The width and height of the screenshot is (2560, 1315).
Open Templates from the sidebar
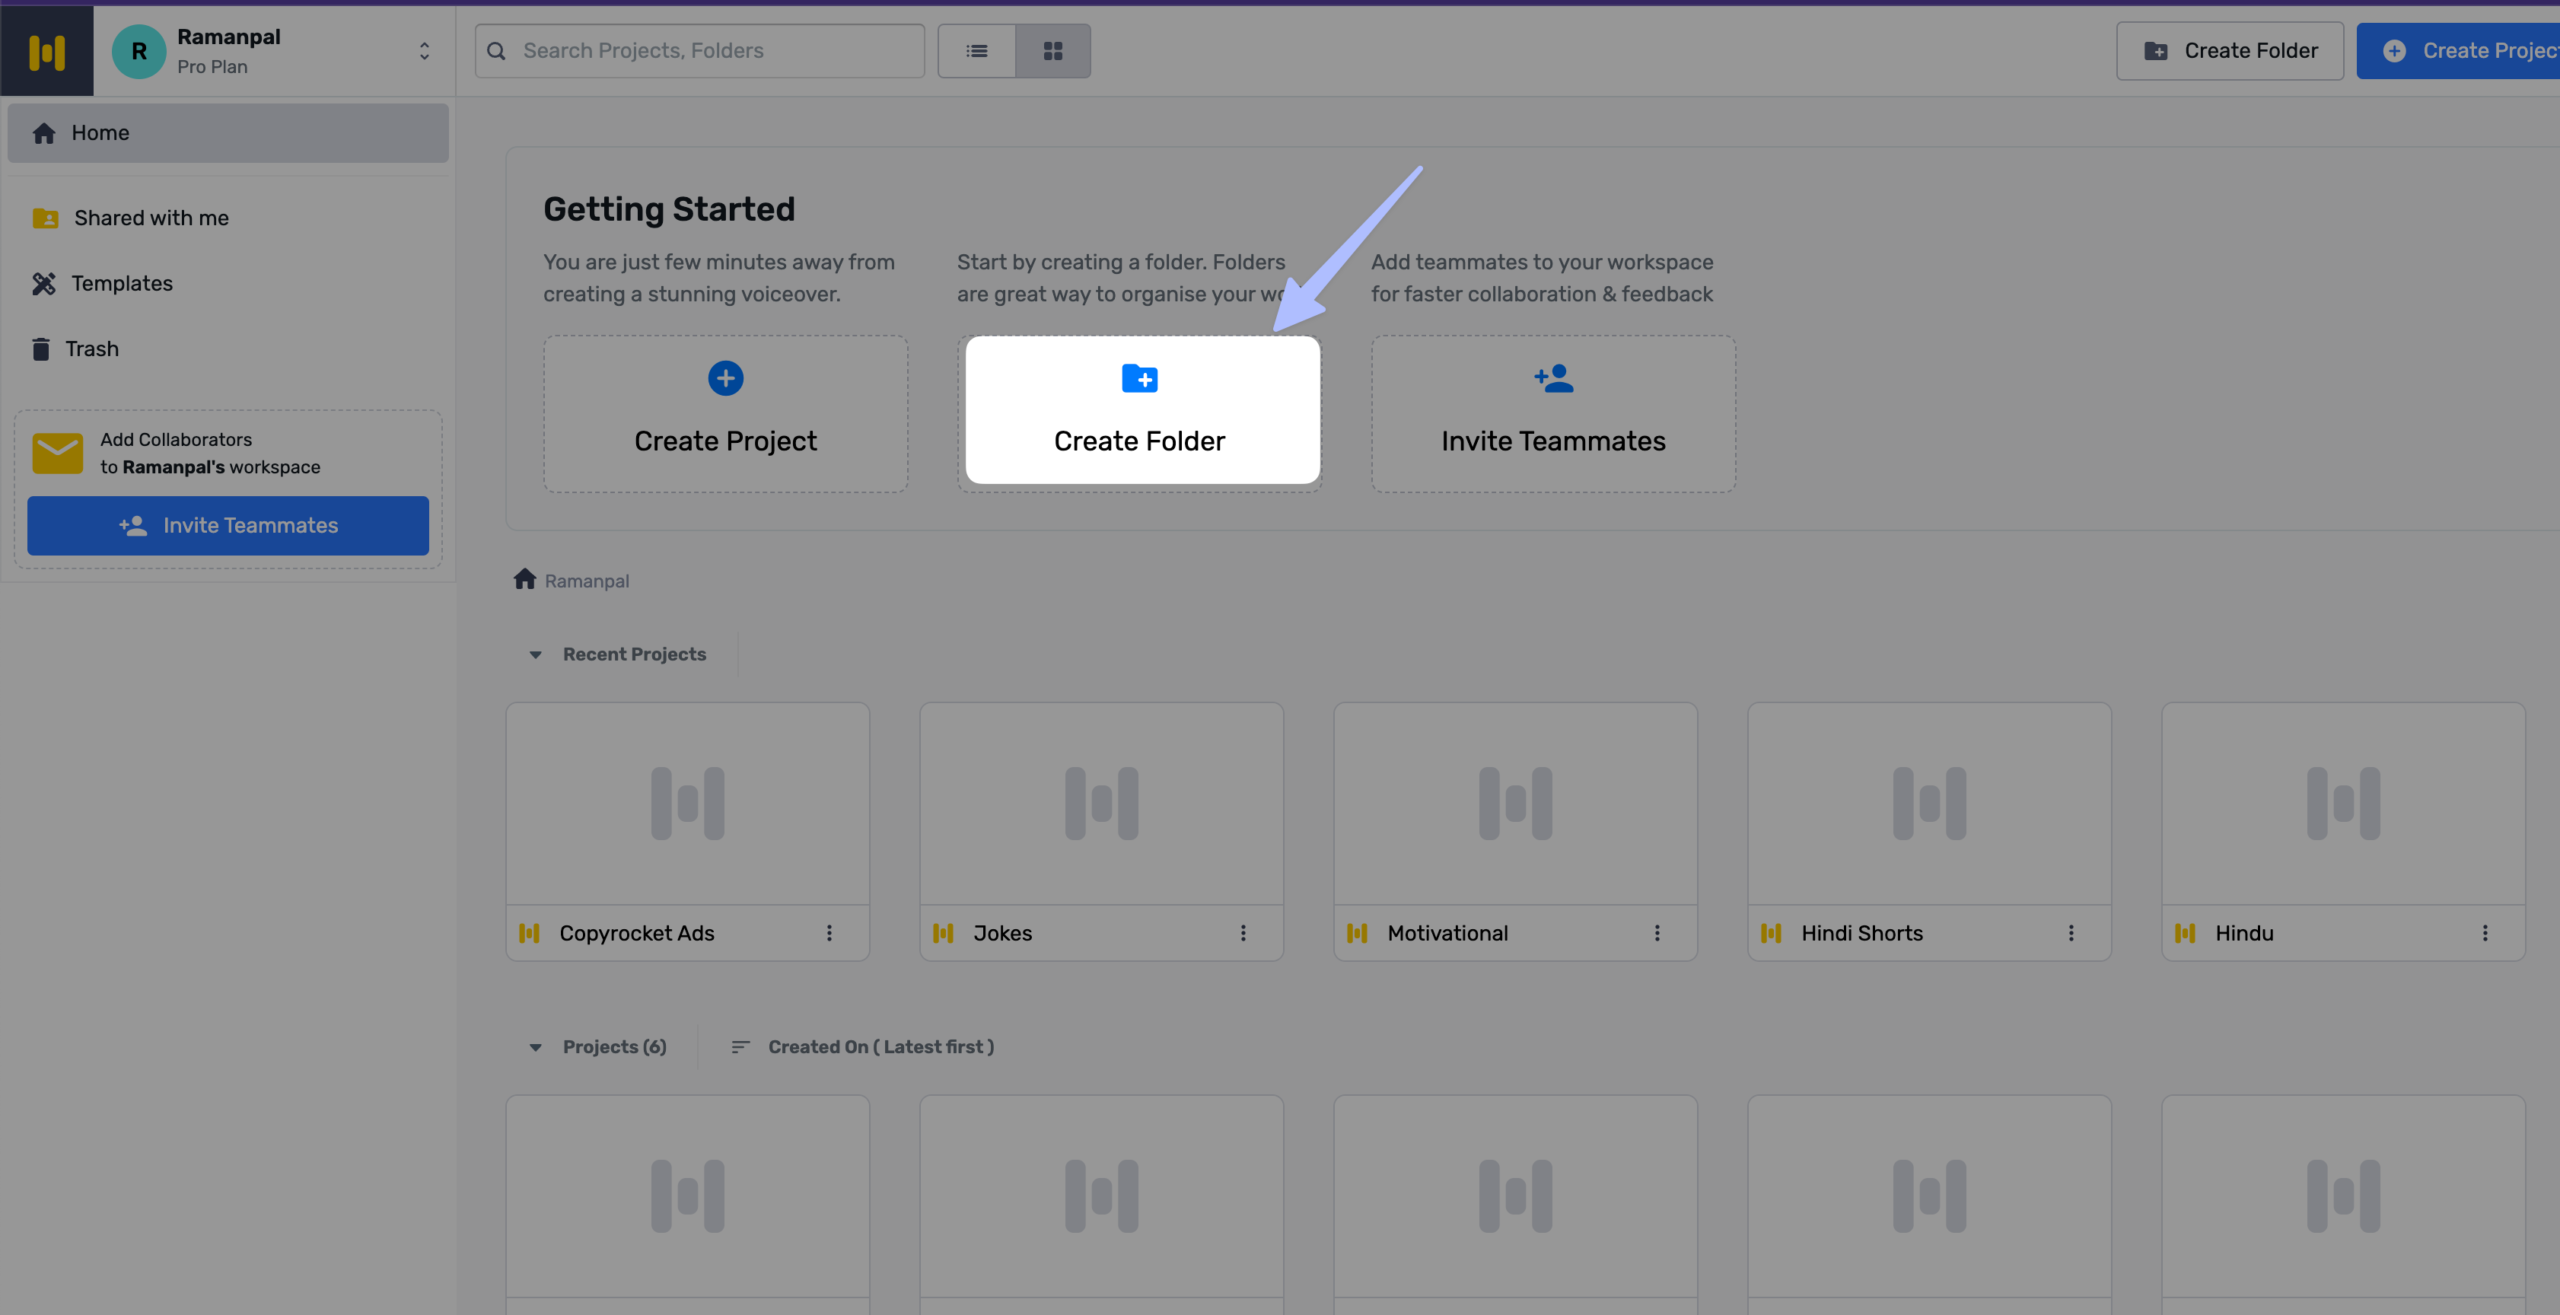click(122, 284)
